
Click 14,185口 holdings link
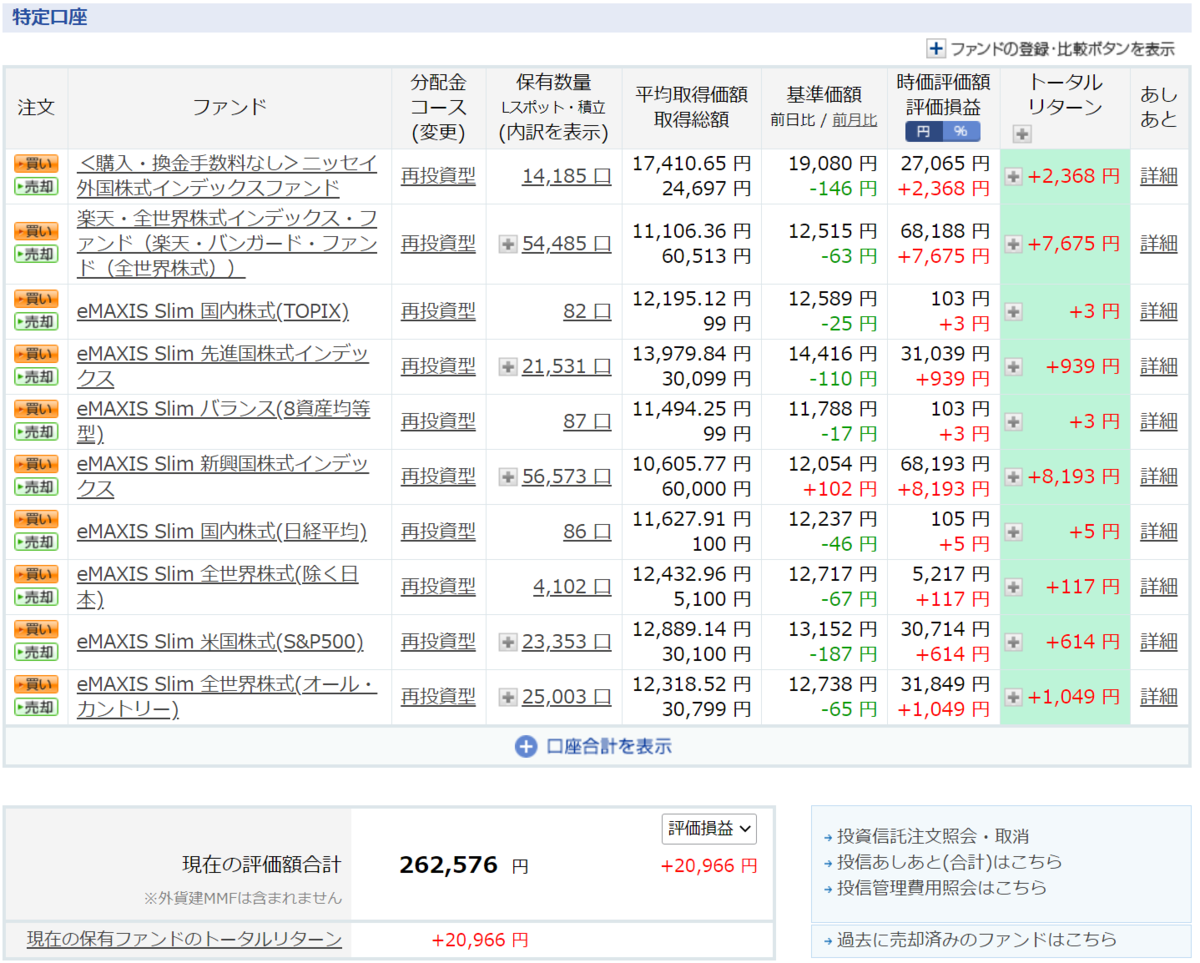tap(566, 176)
